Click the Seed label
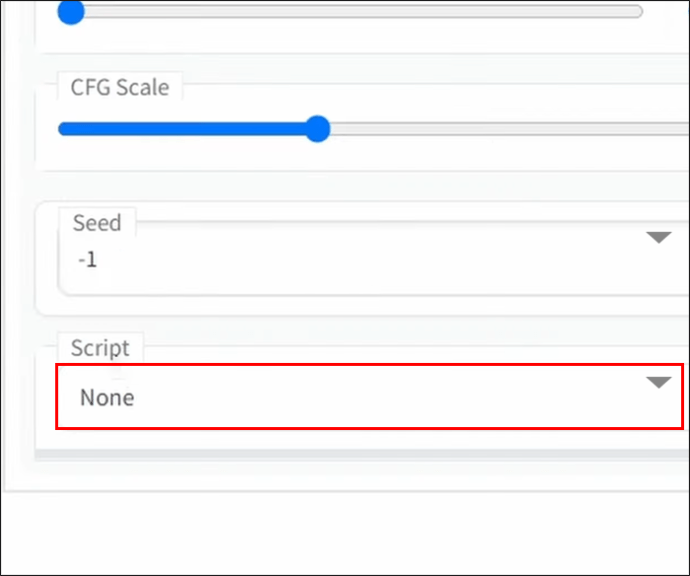Viewport: 690px width, 576px height. (x=97, y=222)
